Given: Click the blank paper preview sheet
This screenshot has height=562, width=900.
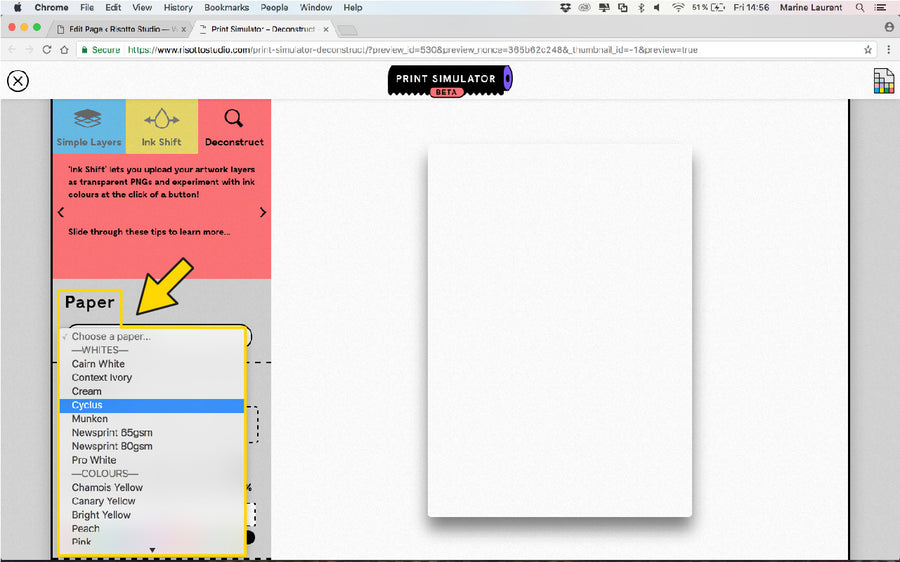Looking at the screenshot, I should pos(560,331).
